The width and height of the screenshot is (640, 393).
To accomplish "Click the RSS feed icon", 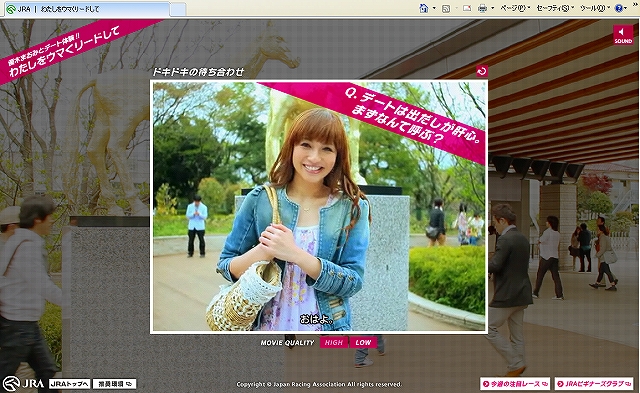I will 446,8.
